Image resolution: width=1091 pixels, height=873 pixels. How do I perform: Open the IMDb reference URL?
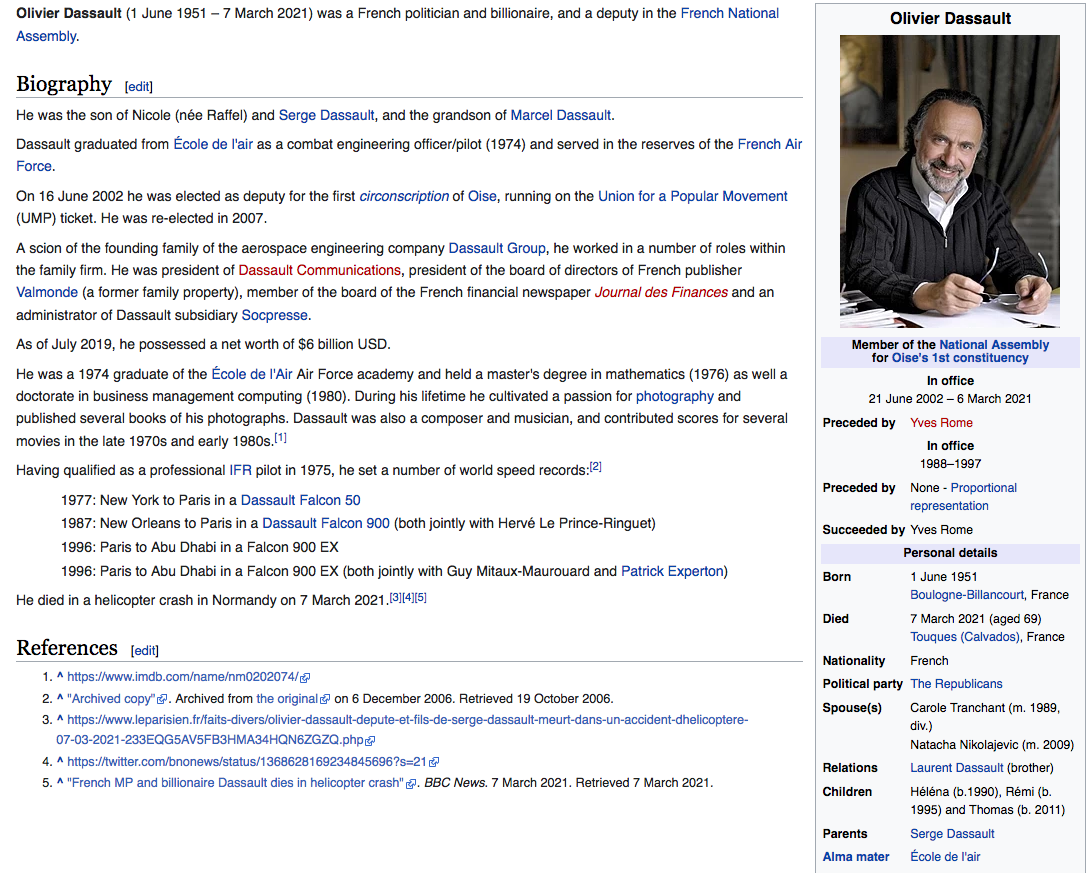(x=182, y=677)
